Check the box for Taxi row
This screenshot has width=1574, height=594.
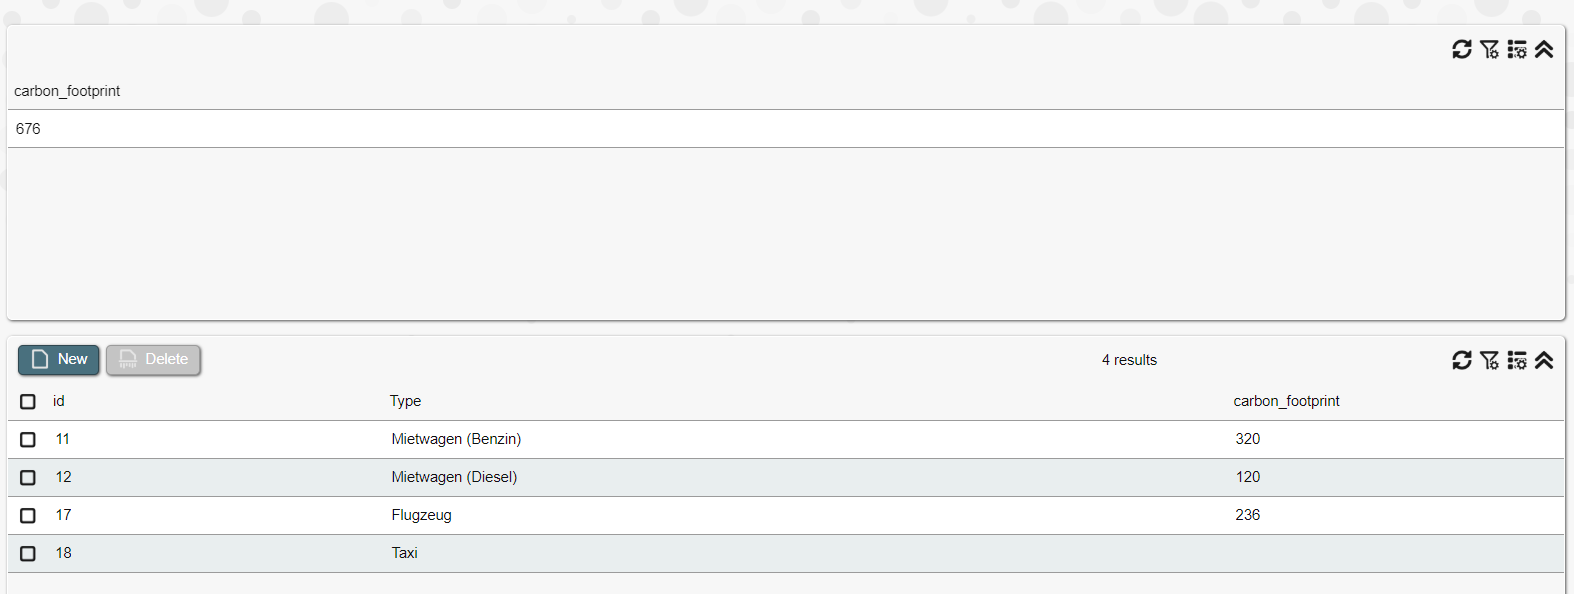click(28, 553)
